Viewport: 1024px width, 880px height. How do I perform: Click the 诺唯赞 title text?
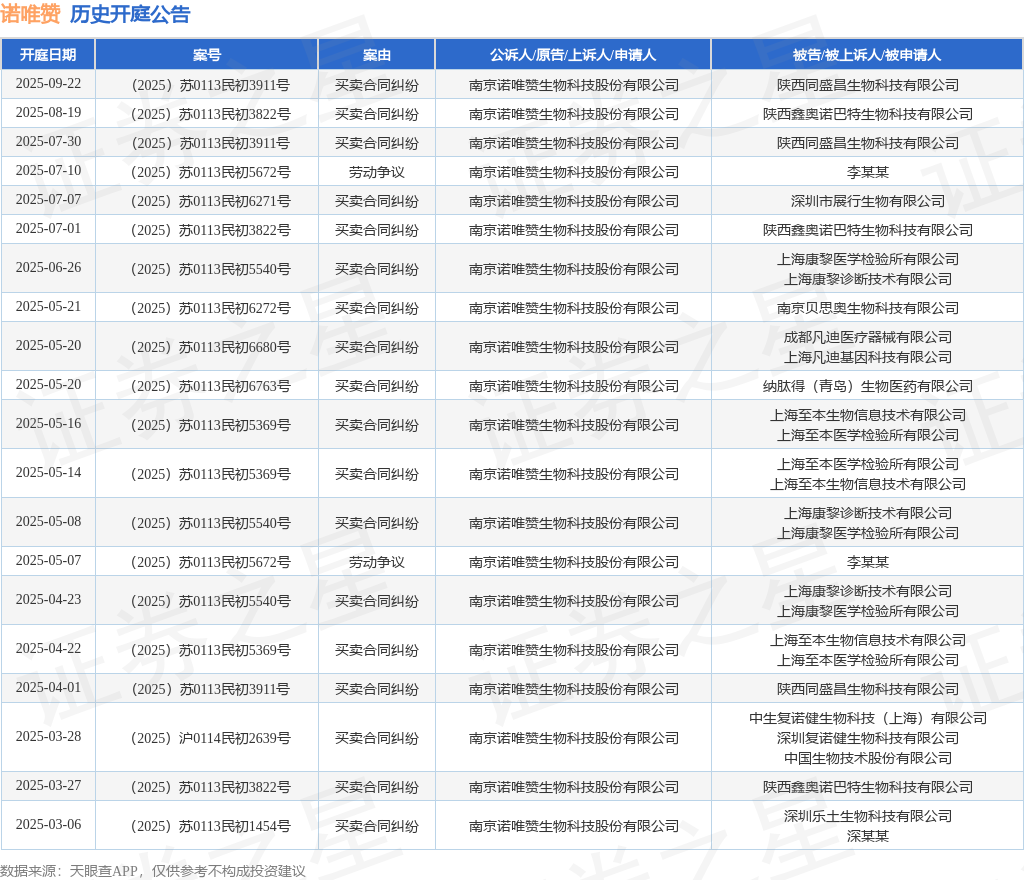pyautogui.click(x=30, y=14)
